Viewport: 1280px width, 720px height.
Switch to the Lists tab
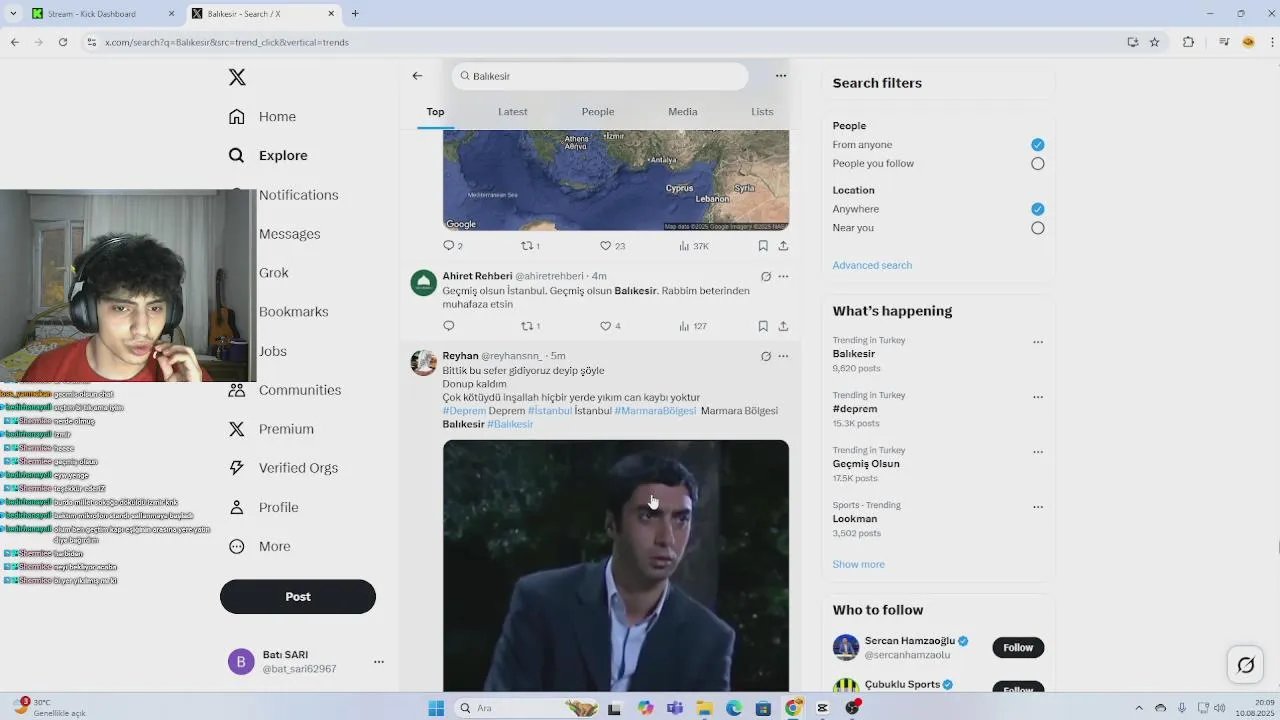point(762,112)
